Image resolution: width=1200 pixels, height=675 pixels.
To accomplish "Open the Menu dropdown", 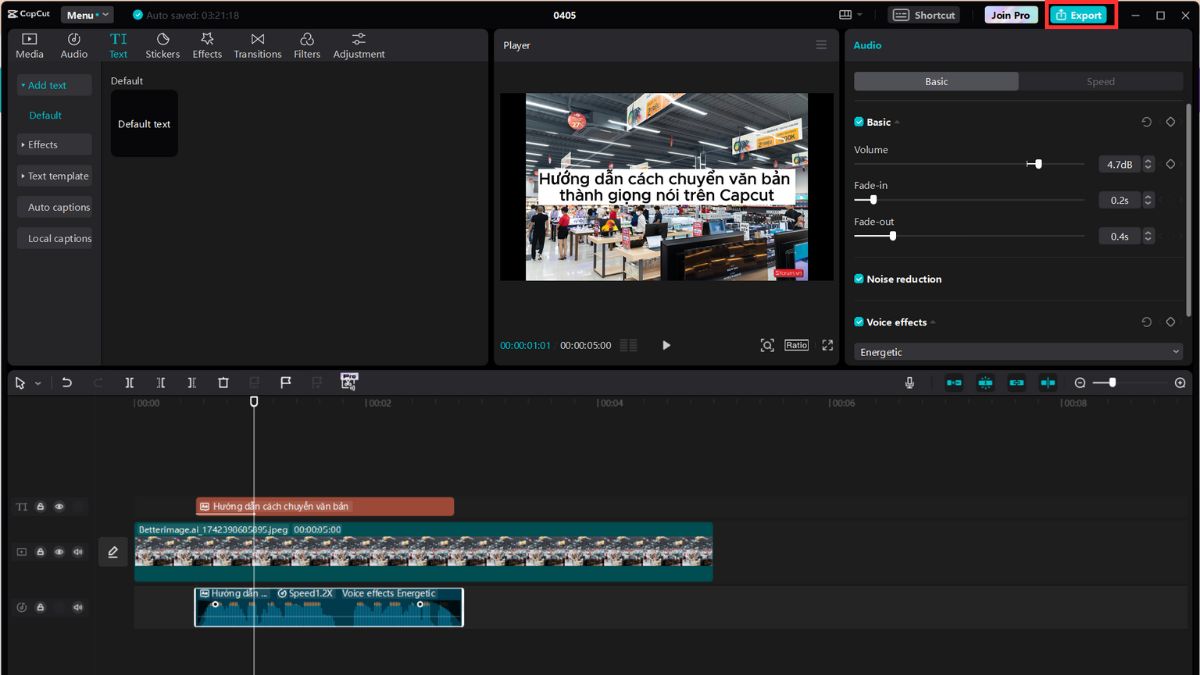I will (87, 15).
